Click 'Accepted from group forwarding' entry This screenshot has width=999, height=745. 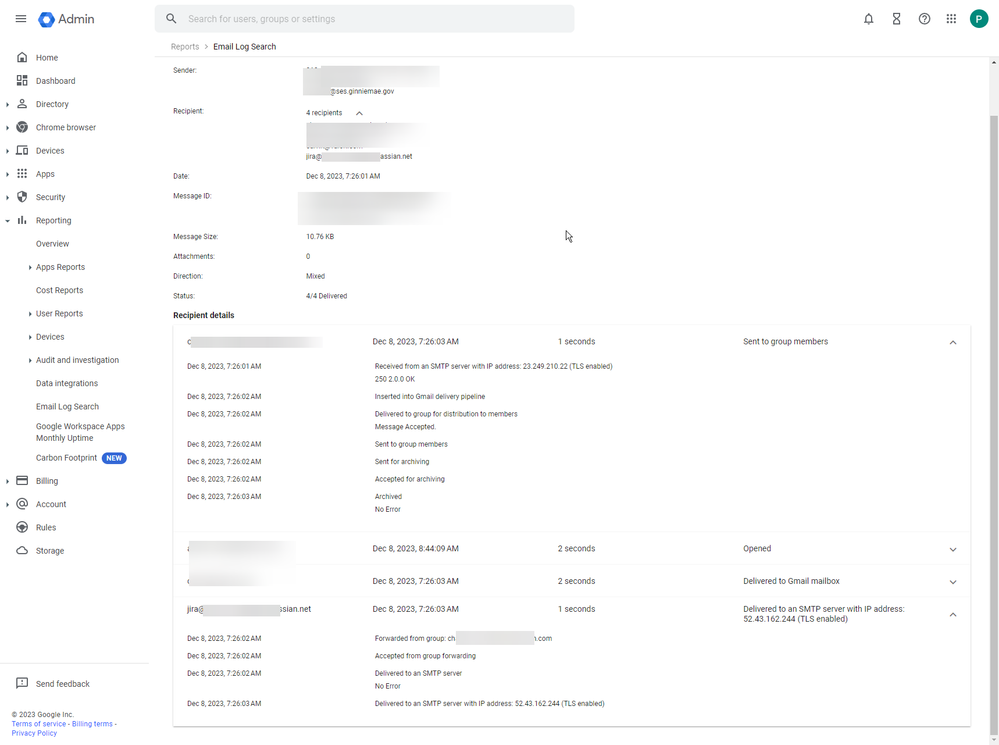(x=425, y=656)
